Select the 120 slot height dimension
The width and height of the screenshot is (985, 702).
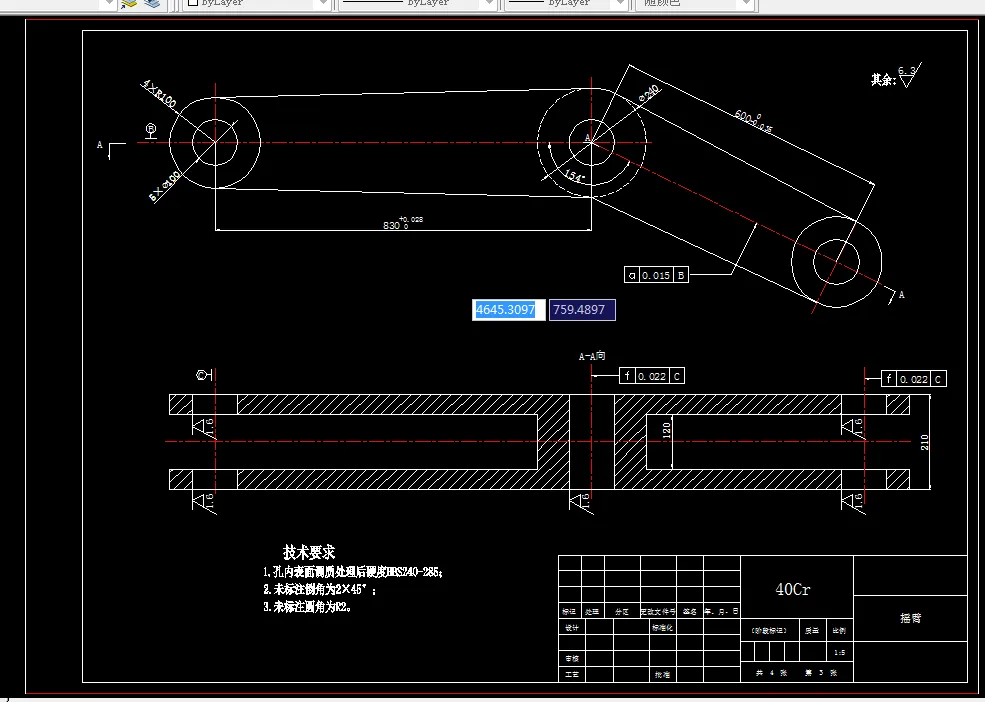(666, 430)
